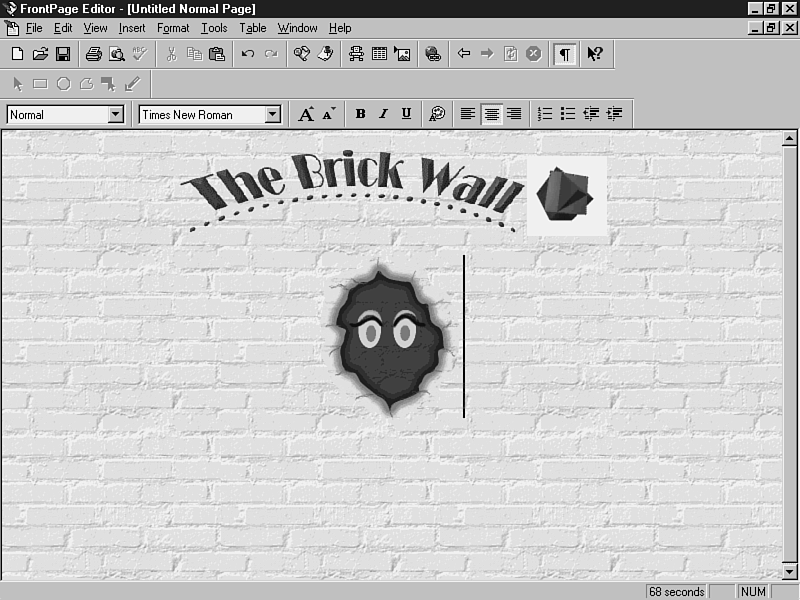
Task: Open the Text Color palette icon
Action: click(437, 114)
